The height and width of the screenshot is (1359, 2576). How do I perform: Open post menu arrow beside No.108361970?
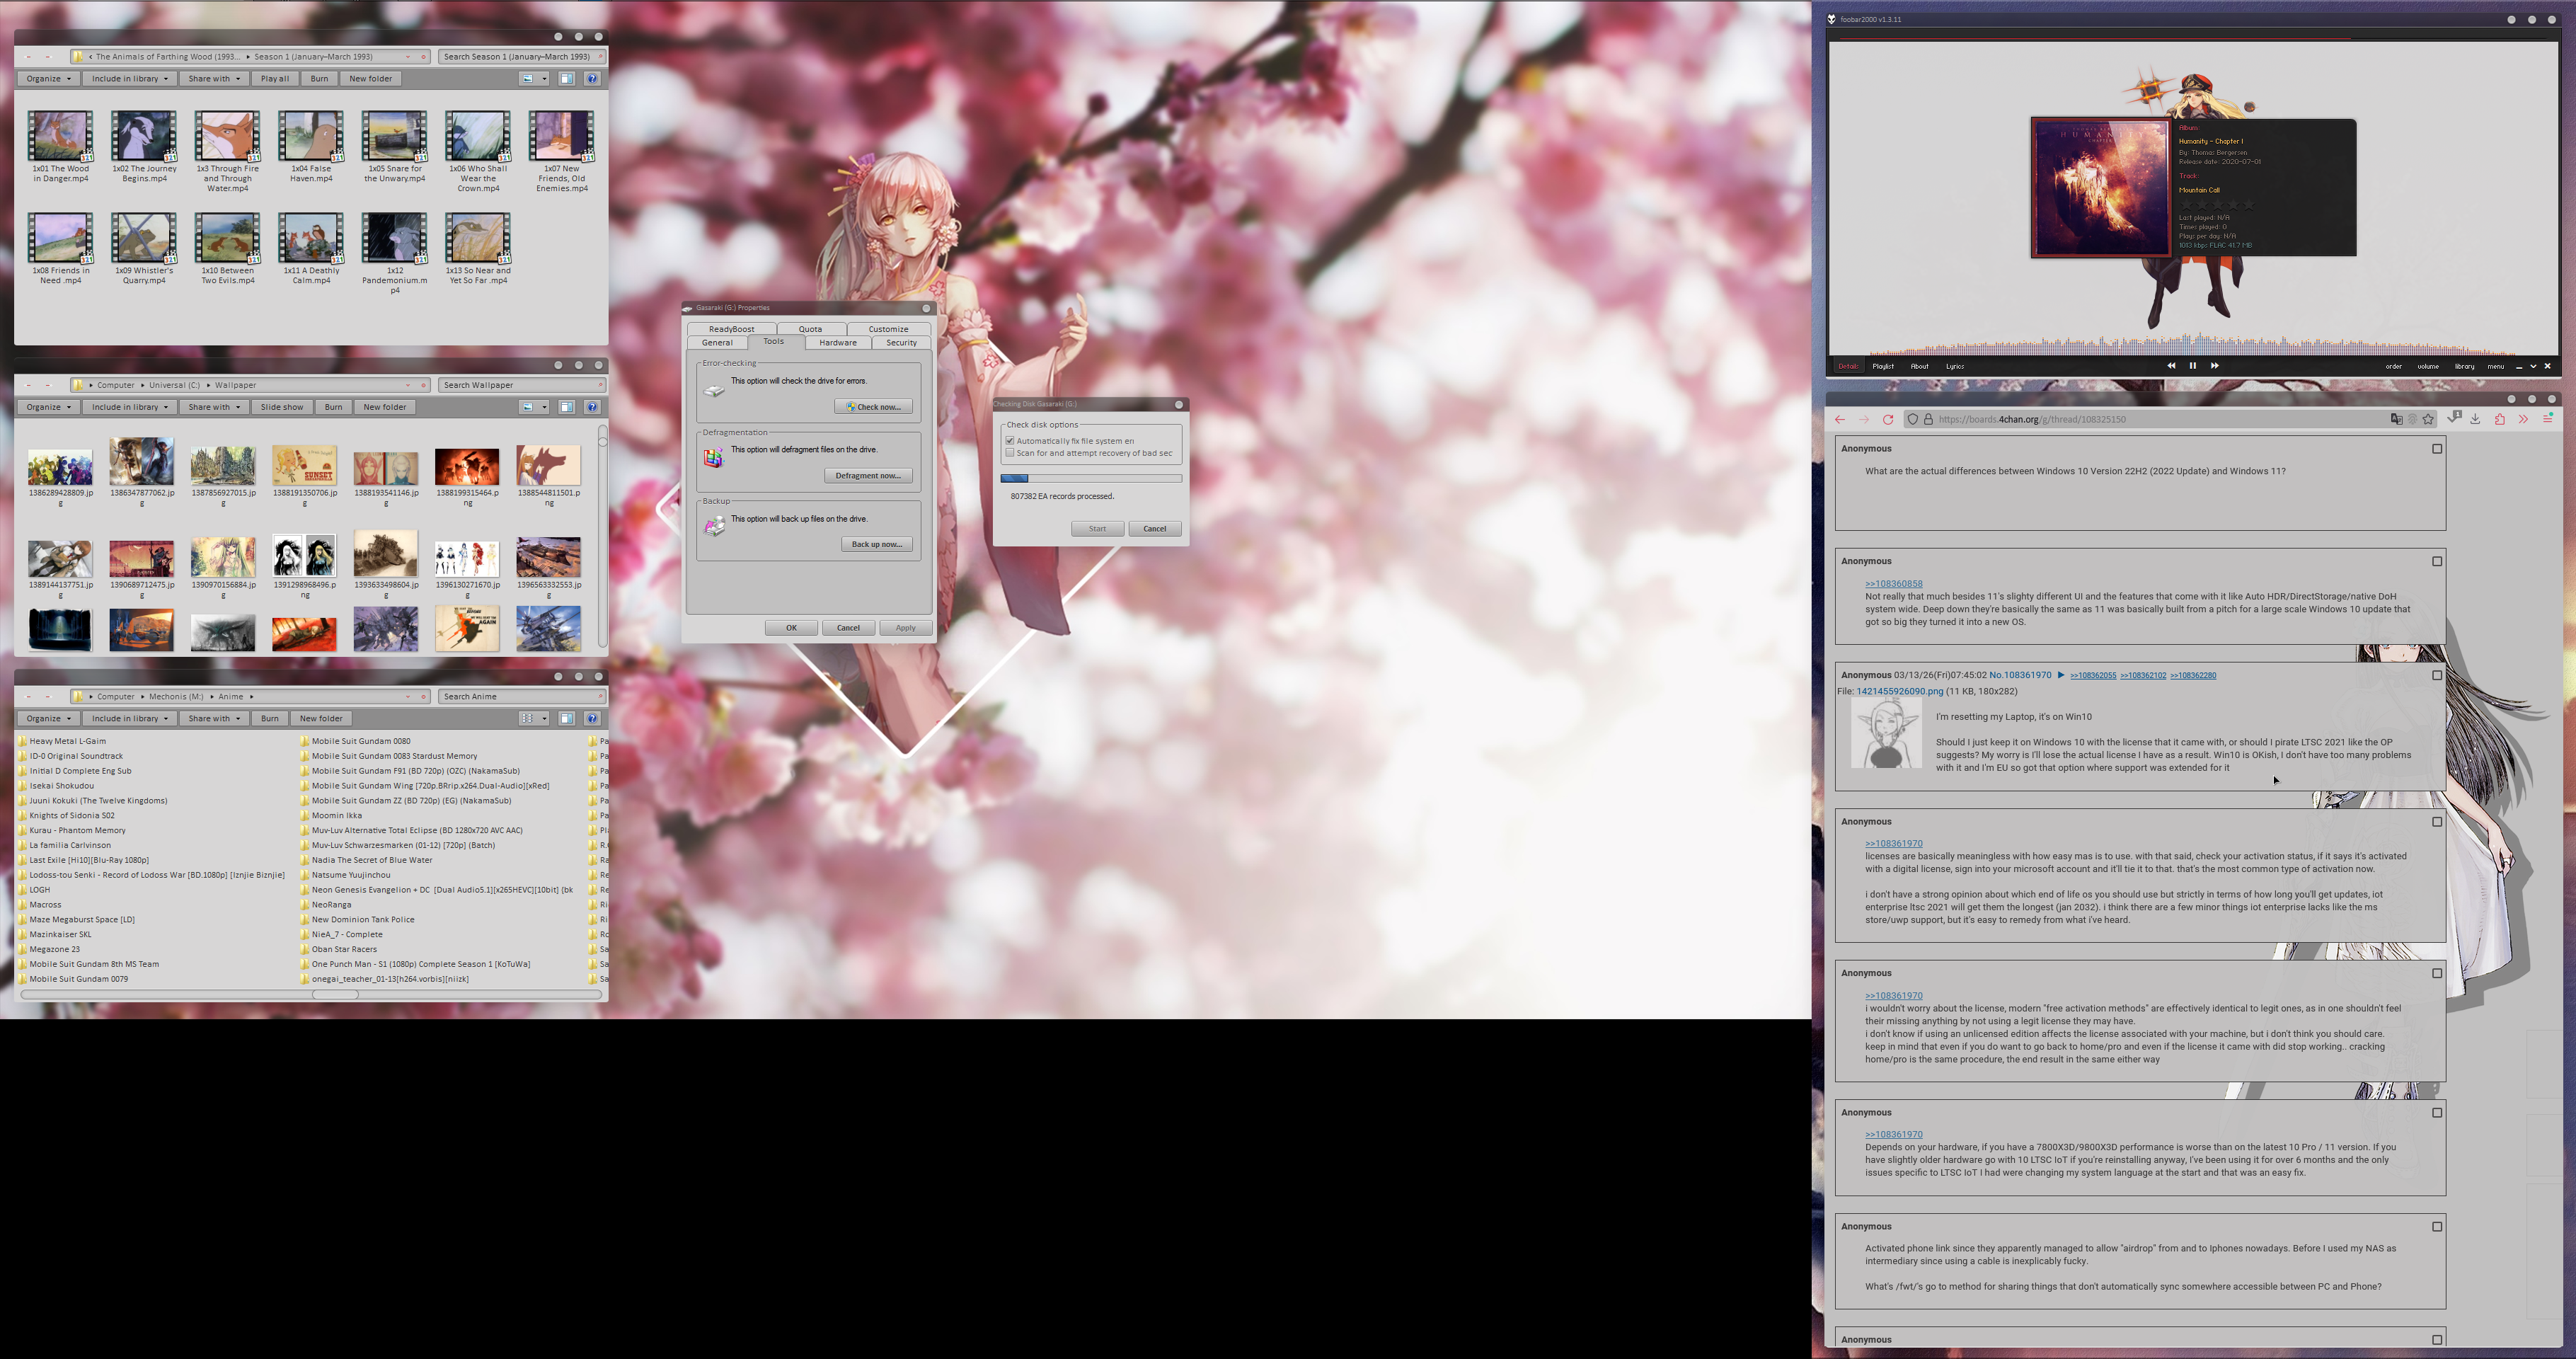(x=2061, y=675)
